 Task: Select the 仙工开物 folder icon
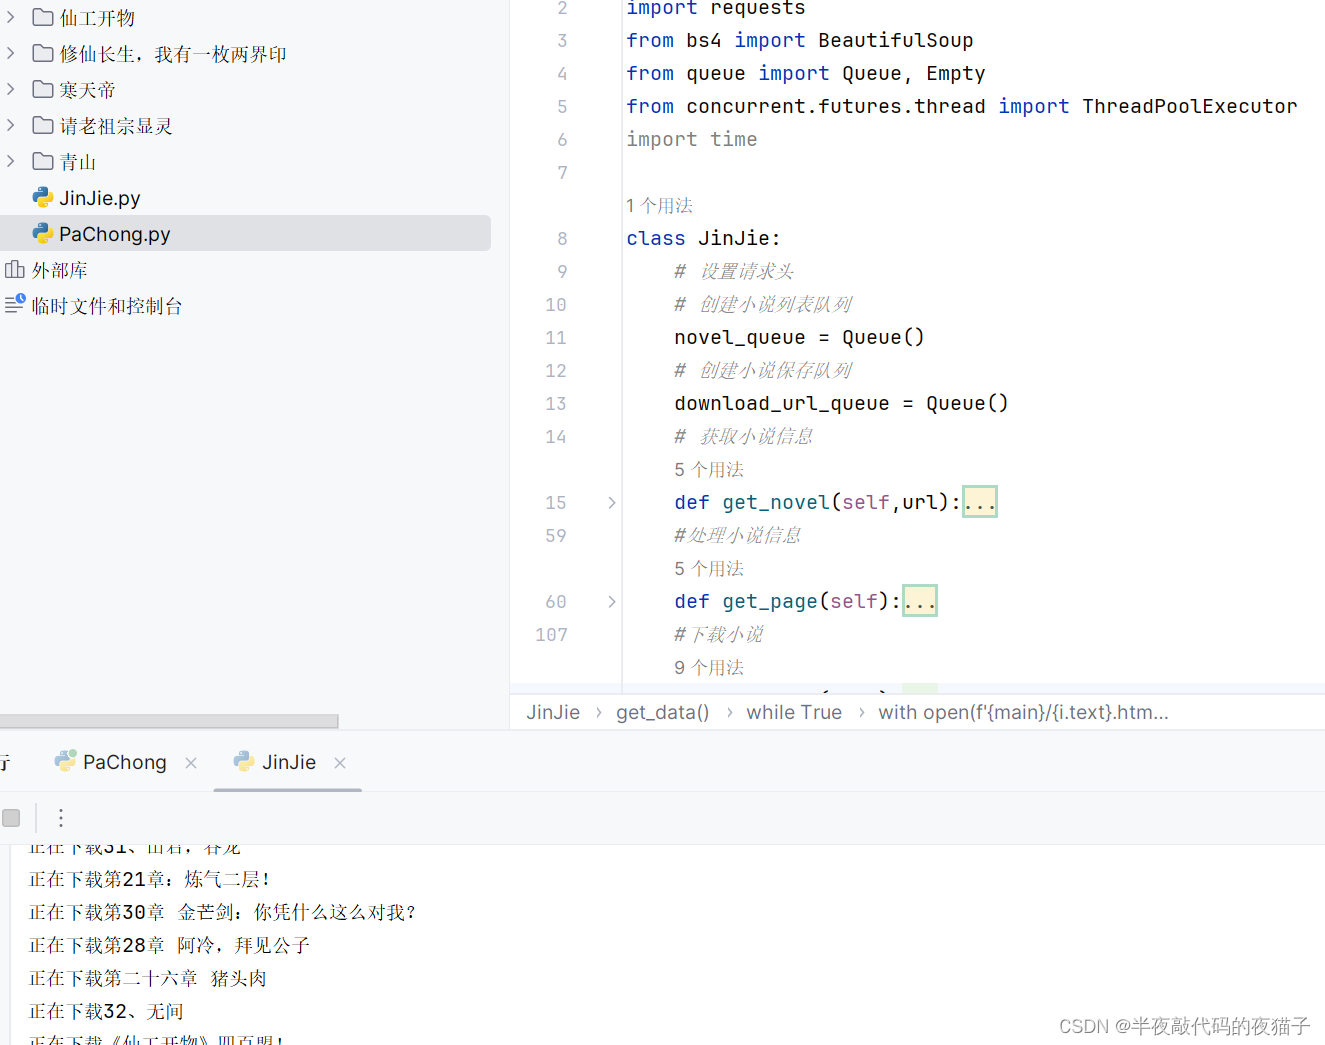click(x=43, y=17)
